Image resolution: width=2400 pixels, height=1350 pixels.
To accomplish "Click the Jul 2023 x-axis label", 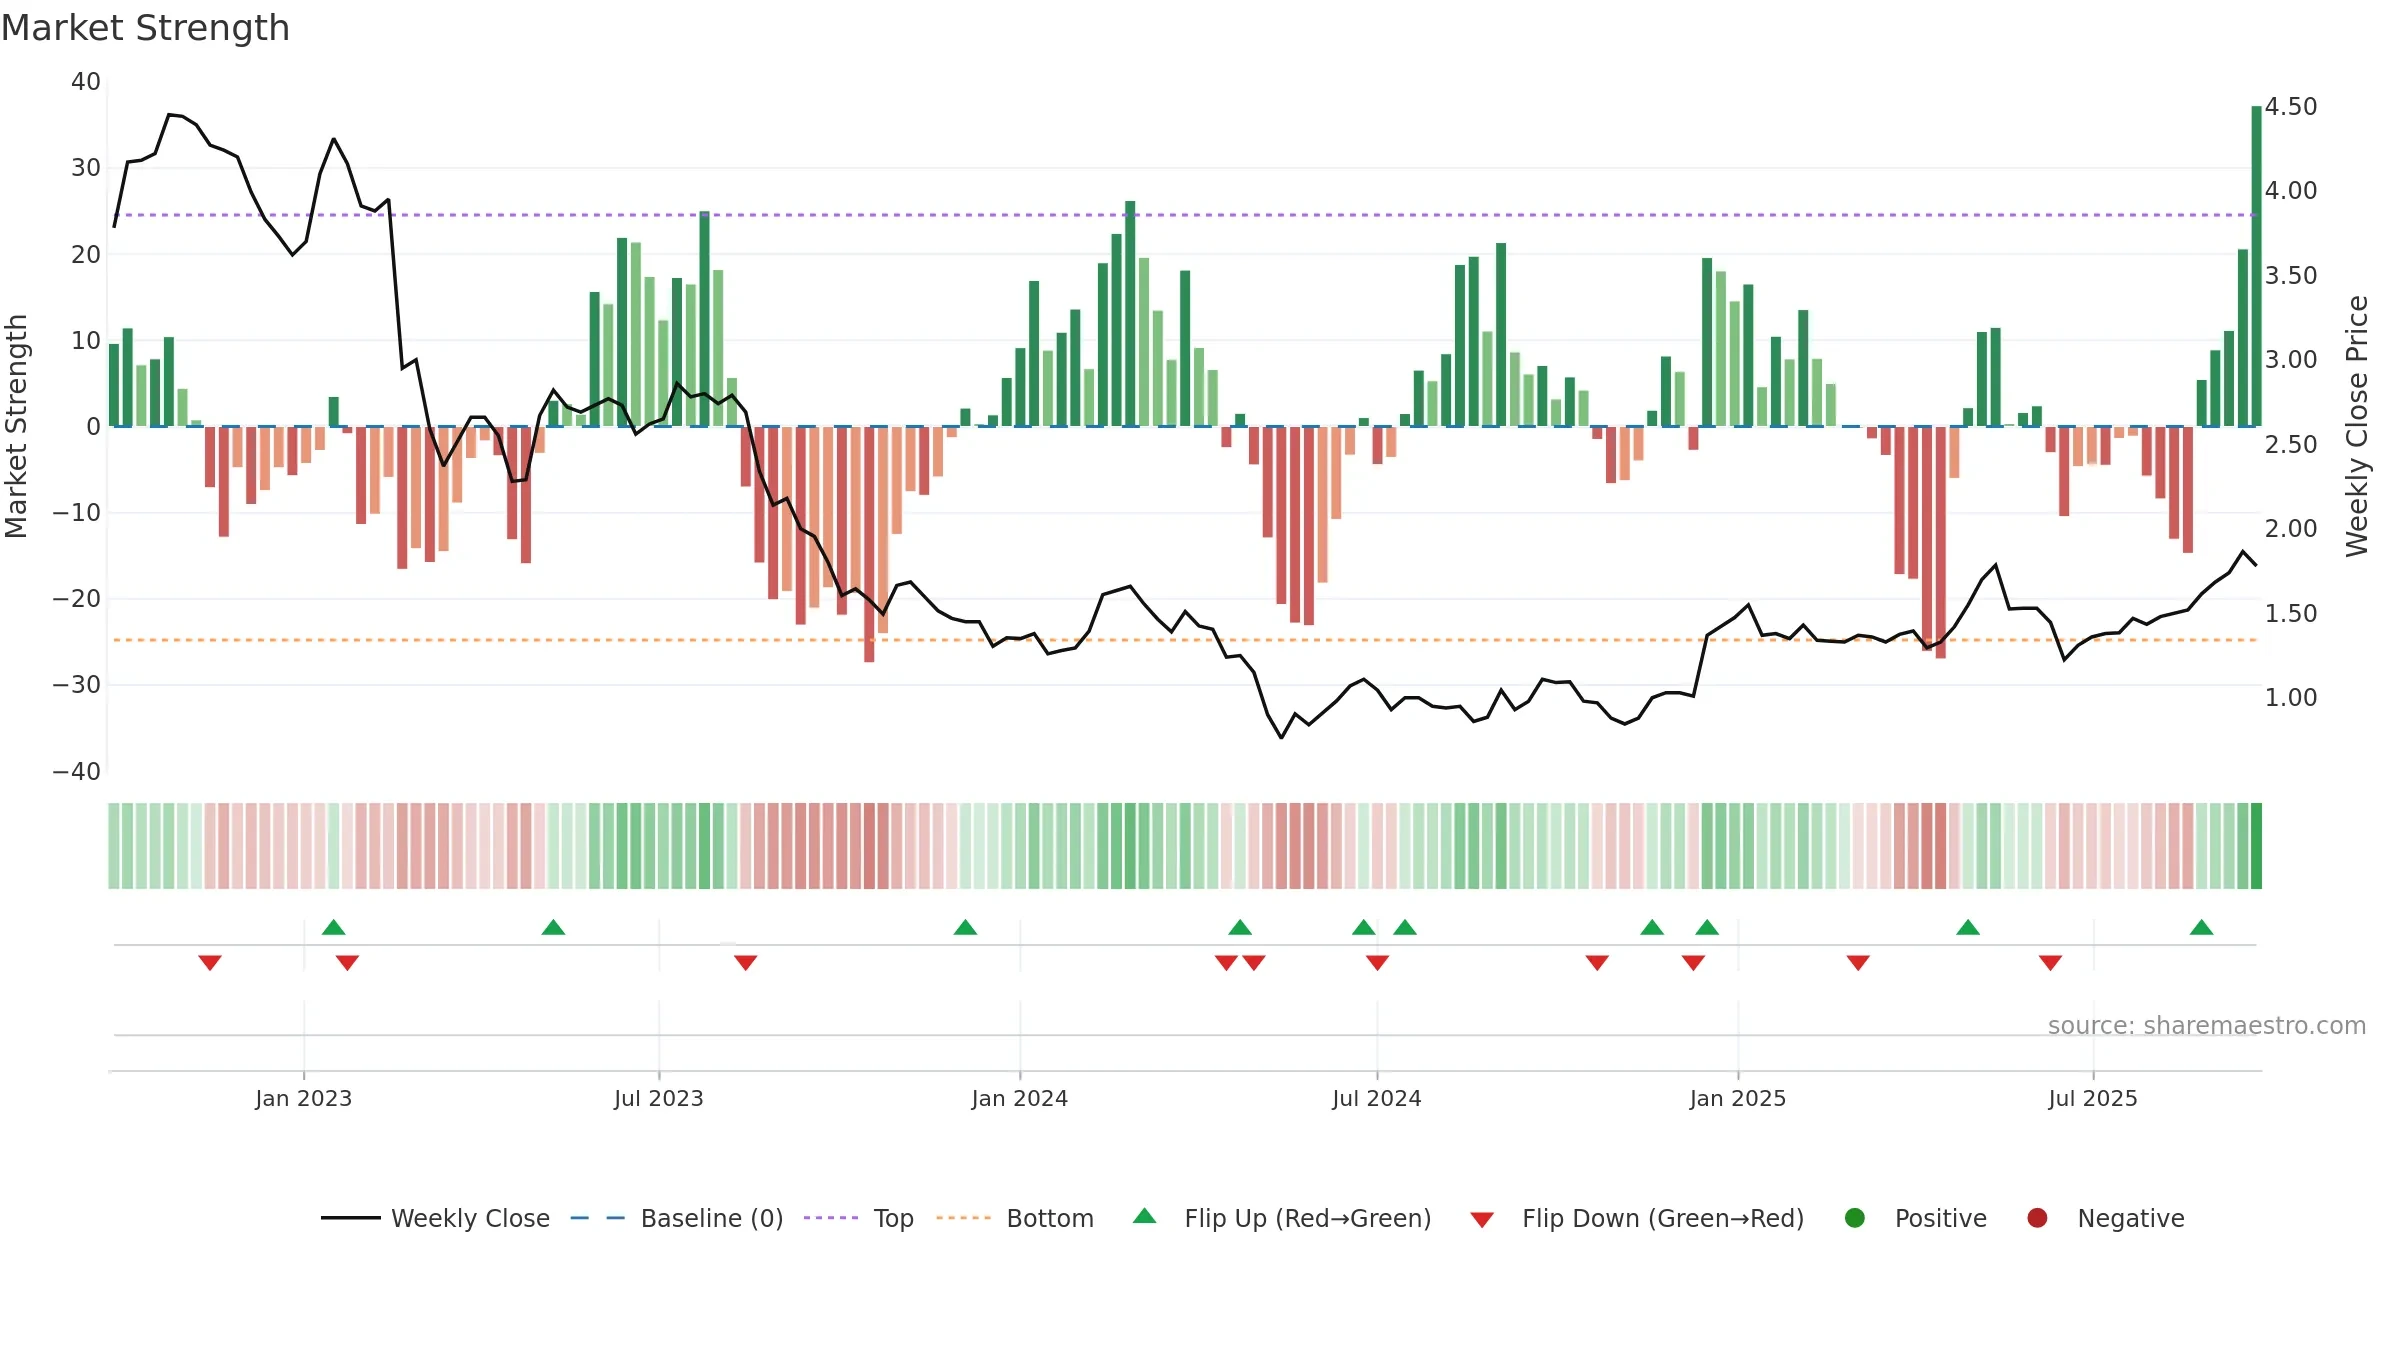I will tap(659, 1098).
